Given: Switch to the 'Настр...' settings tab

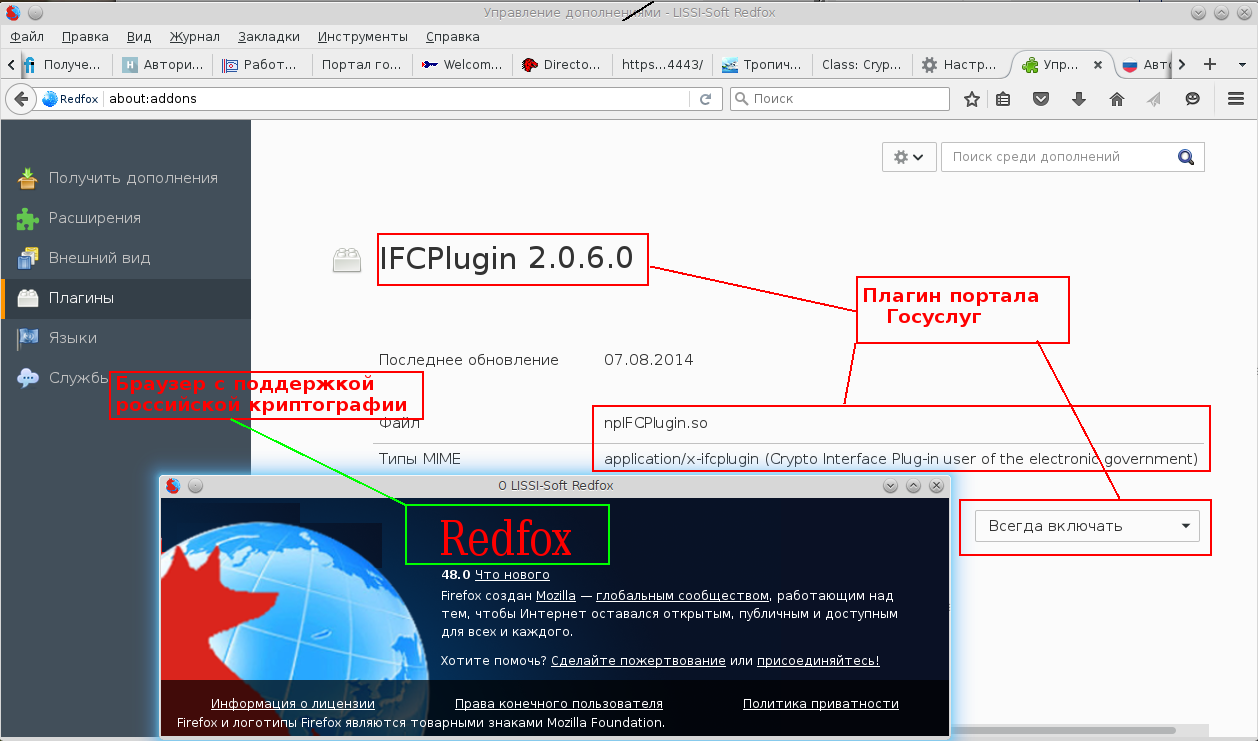Looking at the screenshot, I should pos(959,64).
